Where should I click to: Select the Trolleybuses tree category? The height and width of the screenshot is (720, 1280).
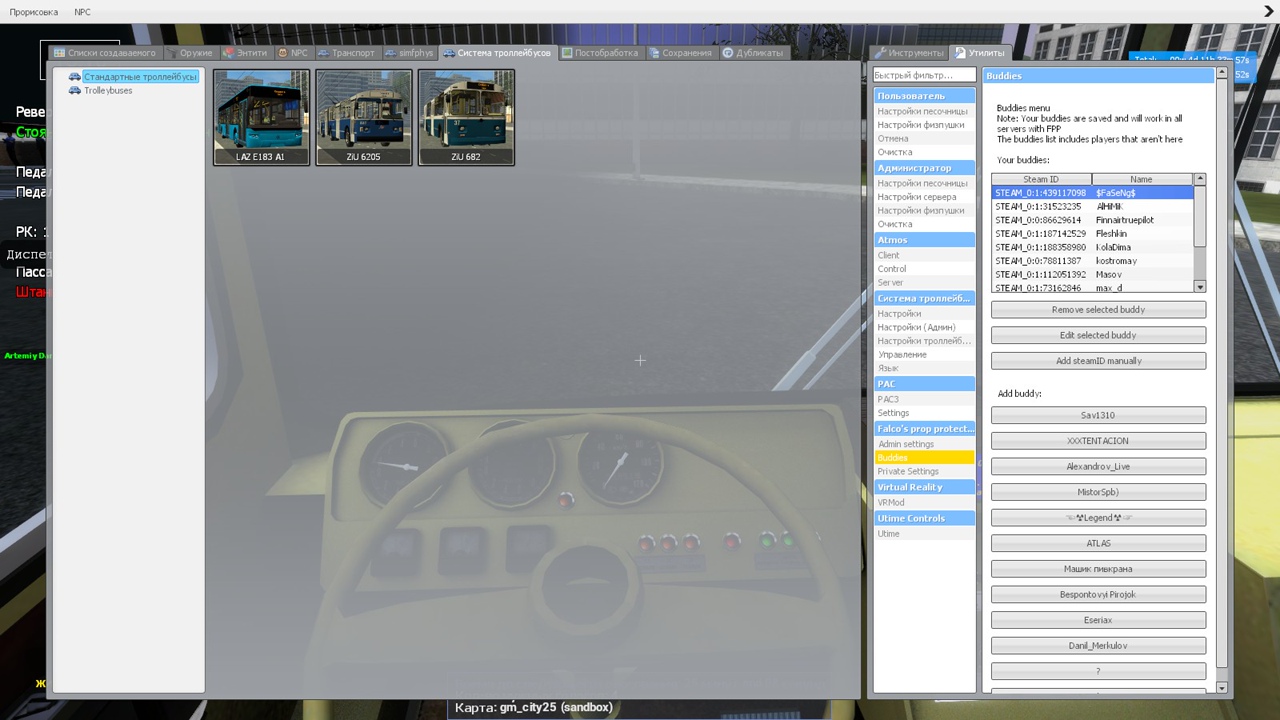point(108,90)
